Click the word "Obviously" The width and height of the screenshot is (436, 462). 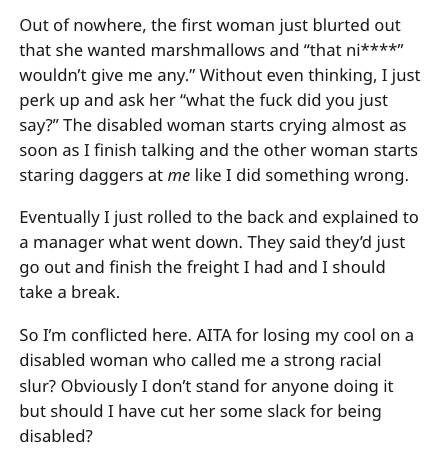(x=99, y=387)
